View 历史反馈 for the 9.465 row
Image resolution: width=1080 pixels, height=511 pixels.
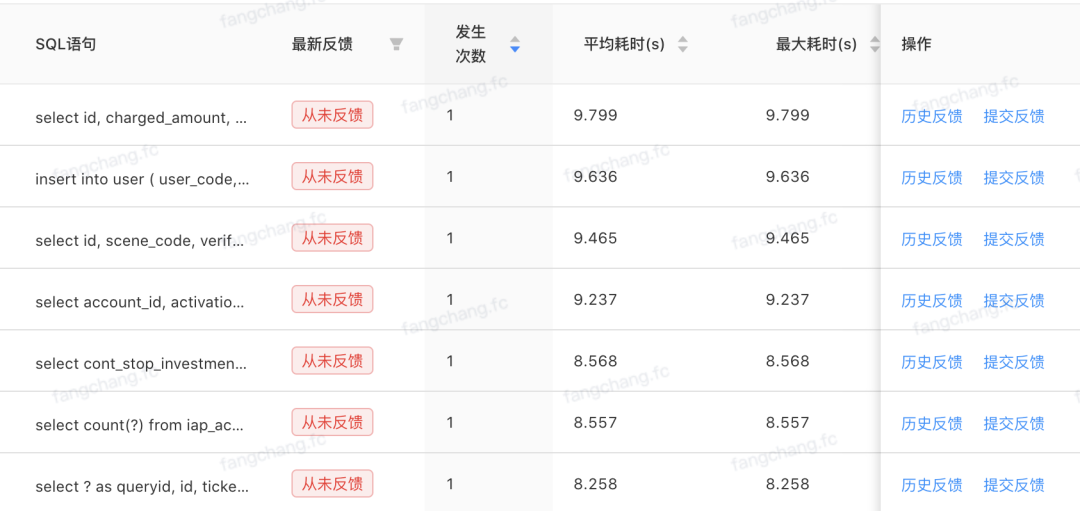tap(931, 239)
